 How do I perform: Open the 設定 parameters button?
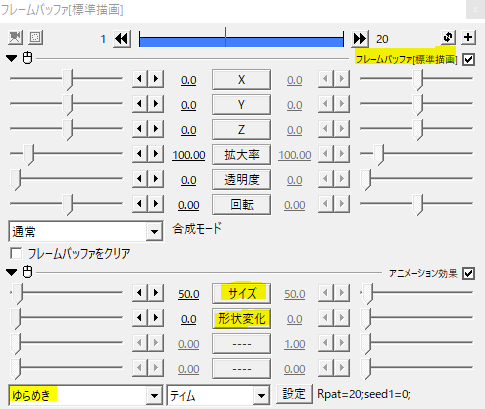[x=294, y=394]
